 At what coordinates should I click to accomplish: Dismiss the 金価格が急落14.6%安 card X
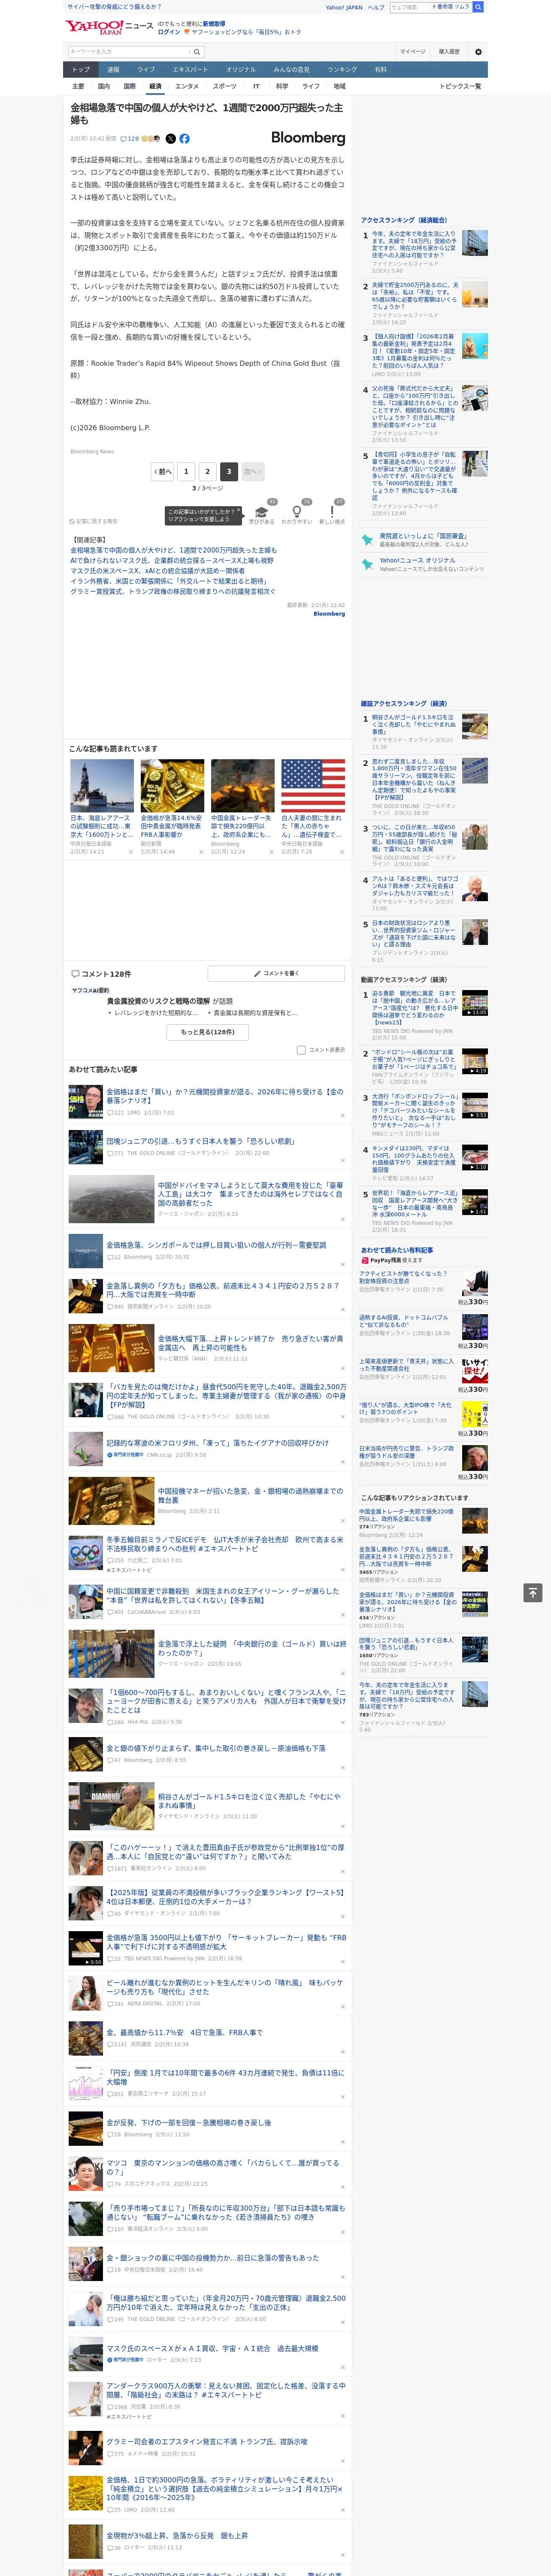click(201, 852)
